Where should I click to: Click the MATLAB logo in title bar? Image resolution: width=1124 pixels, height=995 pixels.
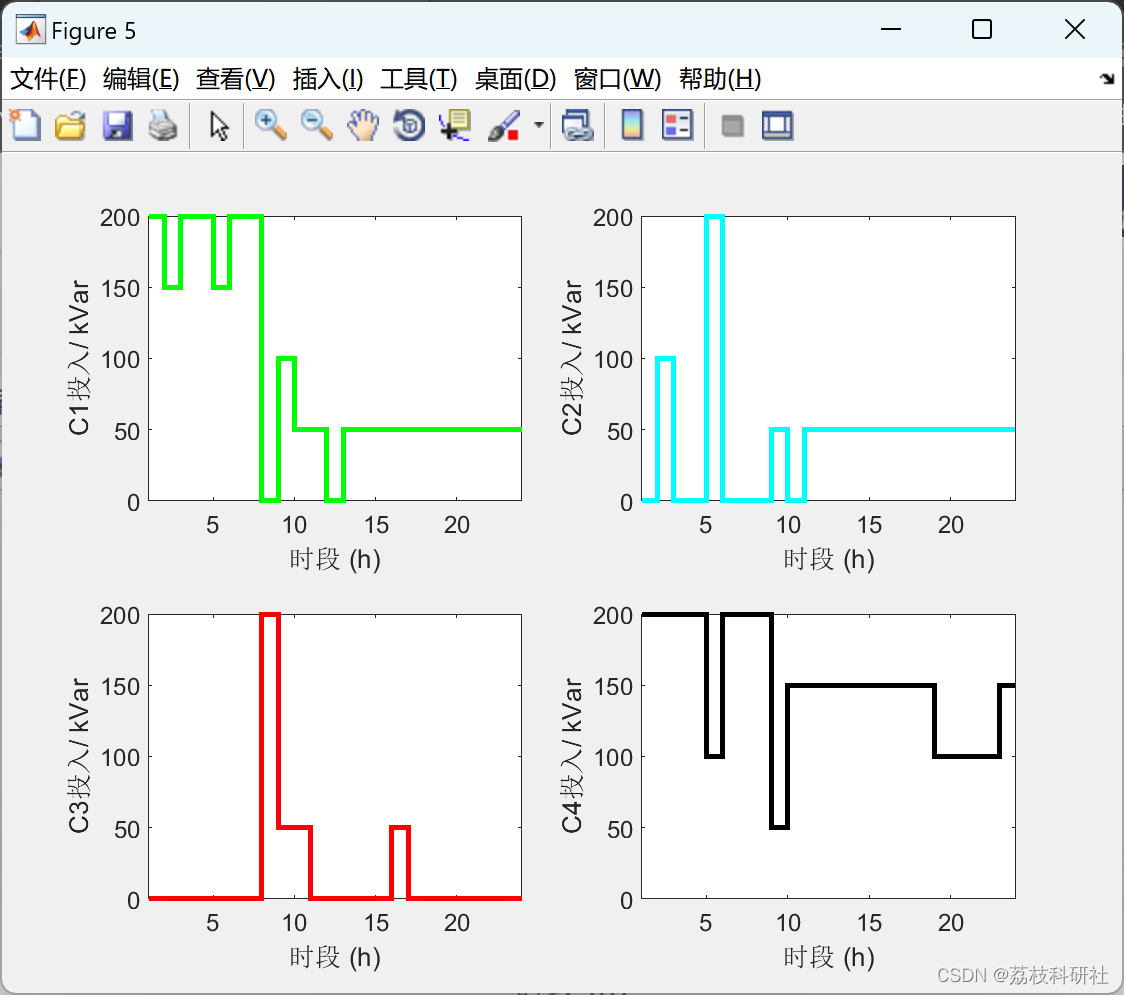[x=31, y=30]
